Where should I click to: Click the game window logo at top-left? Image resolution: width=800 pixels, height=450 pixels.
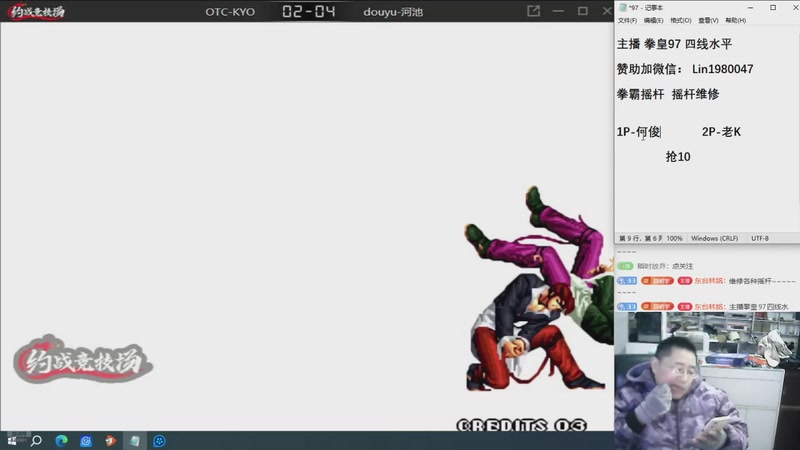coord(37,11)
